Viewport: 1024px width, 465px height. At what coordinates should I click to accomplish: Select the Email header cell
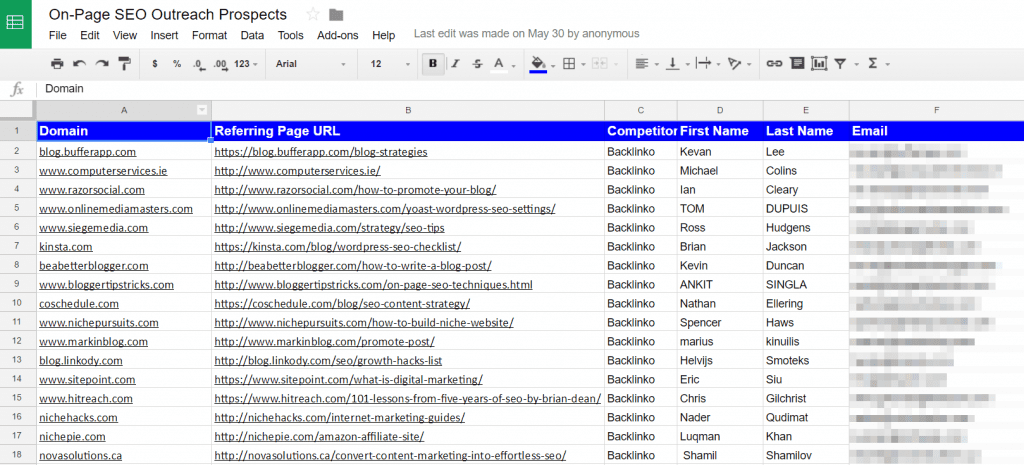coord(936,131)
